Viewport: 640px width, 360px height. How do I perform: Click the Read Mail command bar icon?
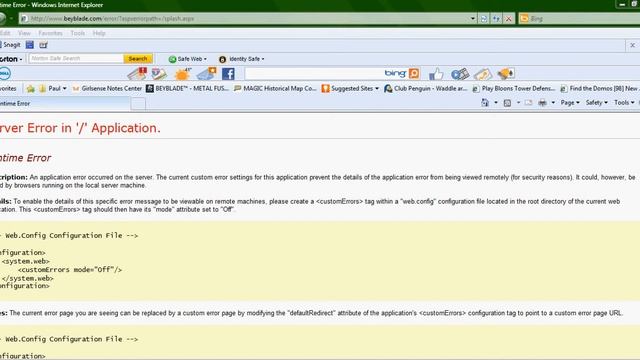click(x=529, y=102)
